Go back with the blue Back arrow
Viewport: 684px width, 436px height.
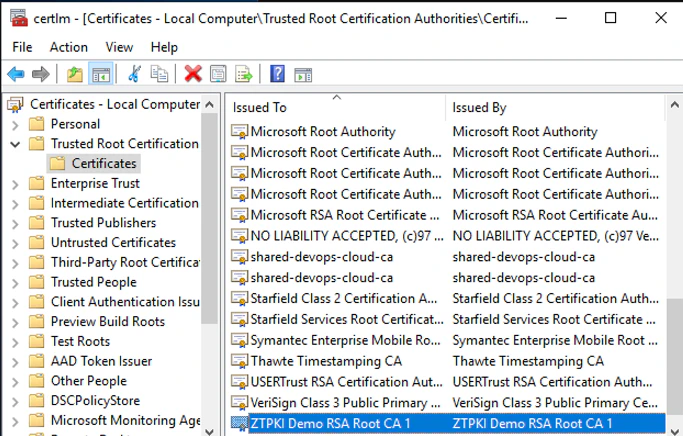pyautogui.click(x=16, y=74)
